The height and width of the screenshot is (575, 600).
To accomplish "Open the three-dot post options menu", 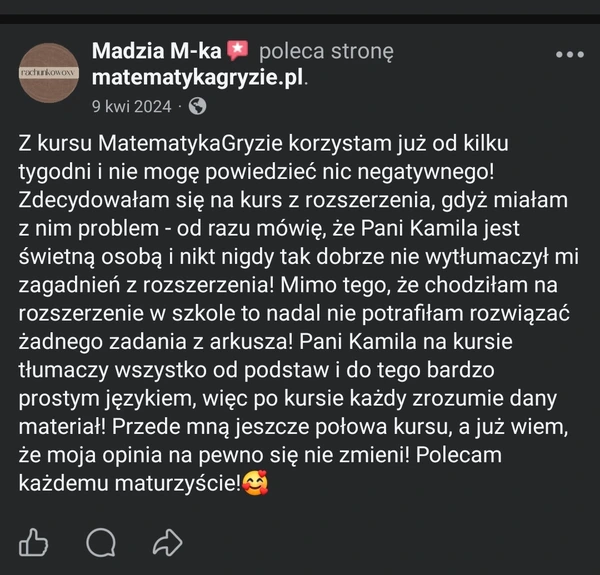I will click(x=568, y=53).
